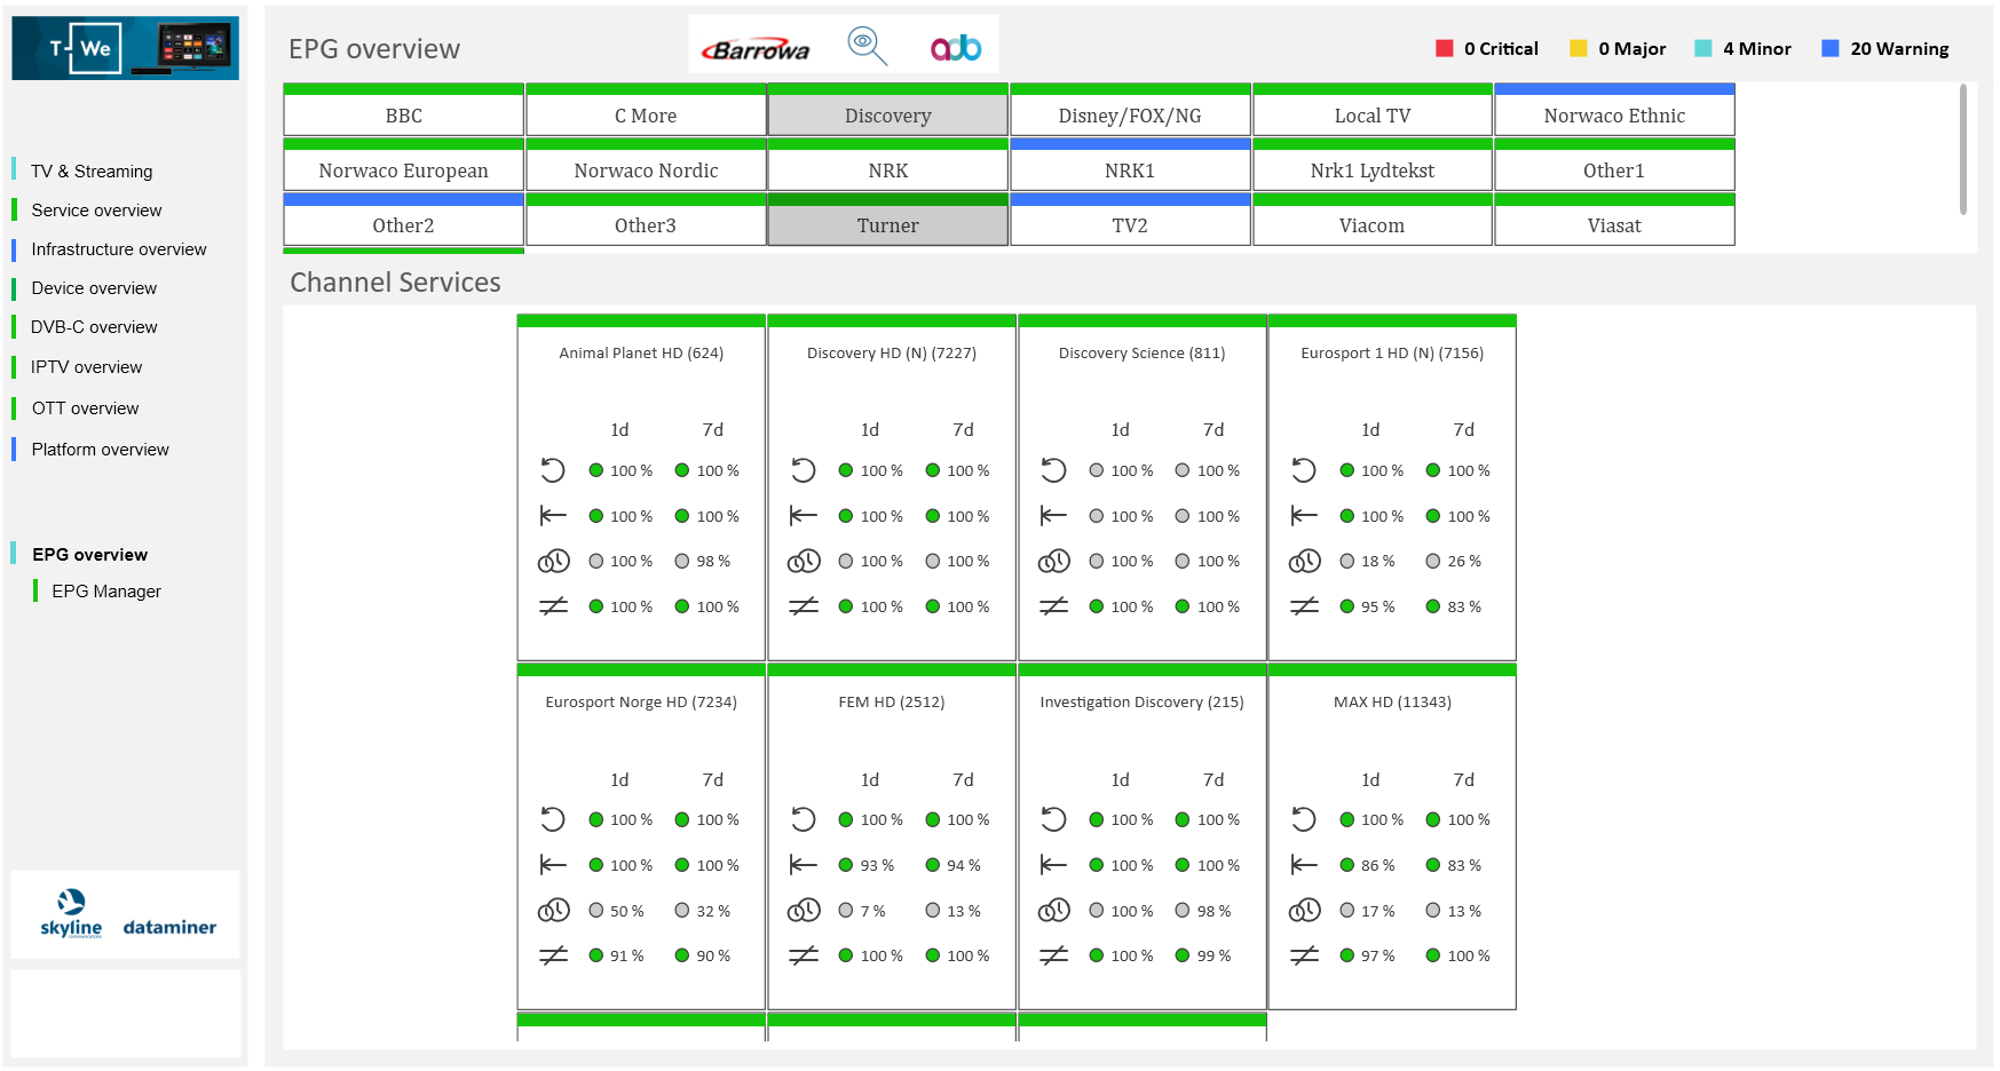This screenshot has height=1071, width=2000.
Task: Click Investigation Discovery replay arrow icon
Action: [x=1053, y=820]
